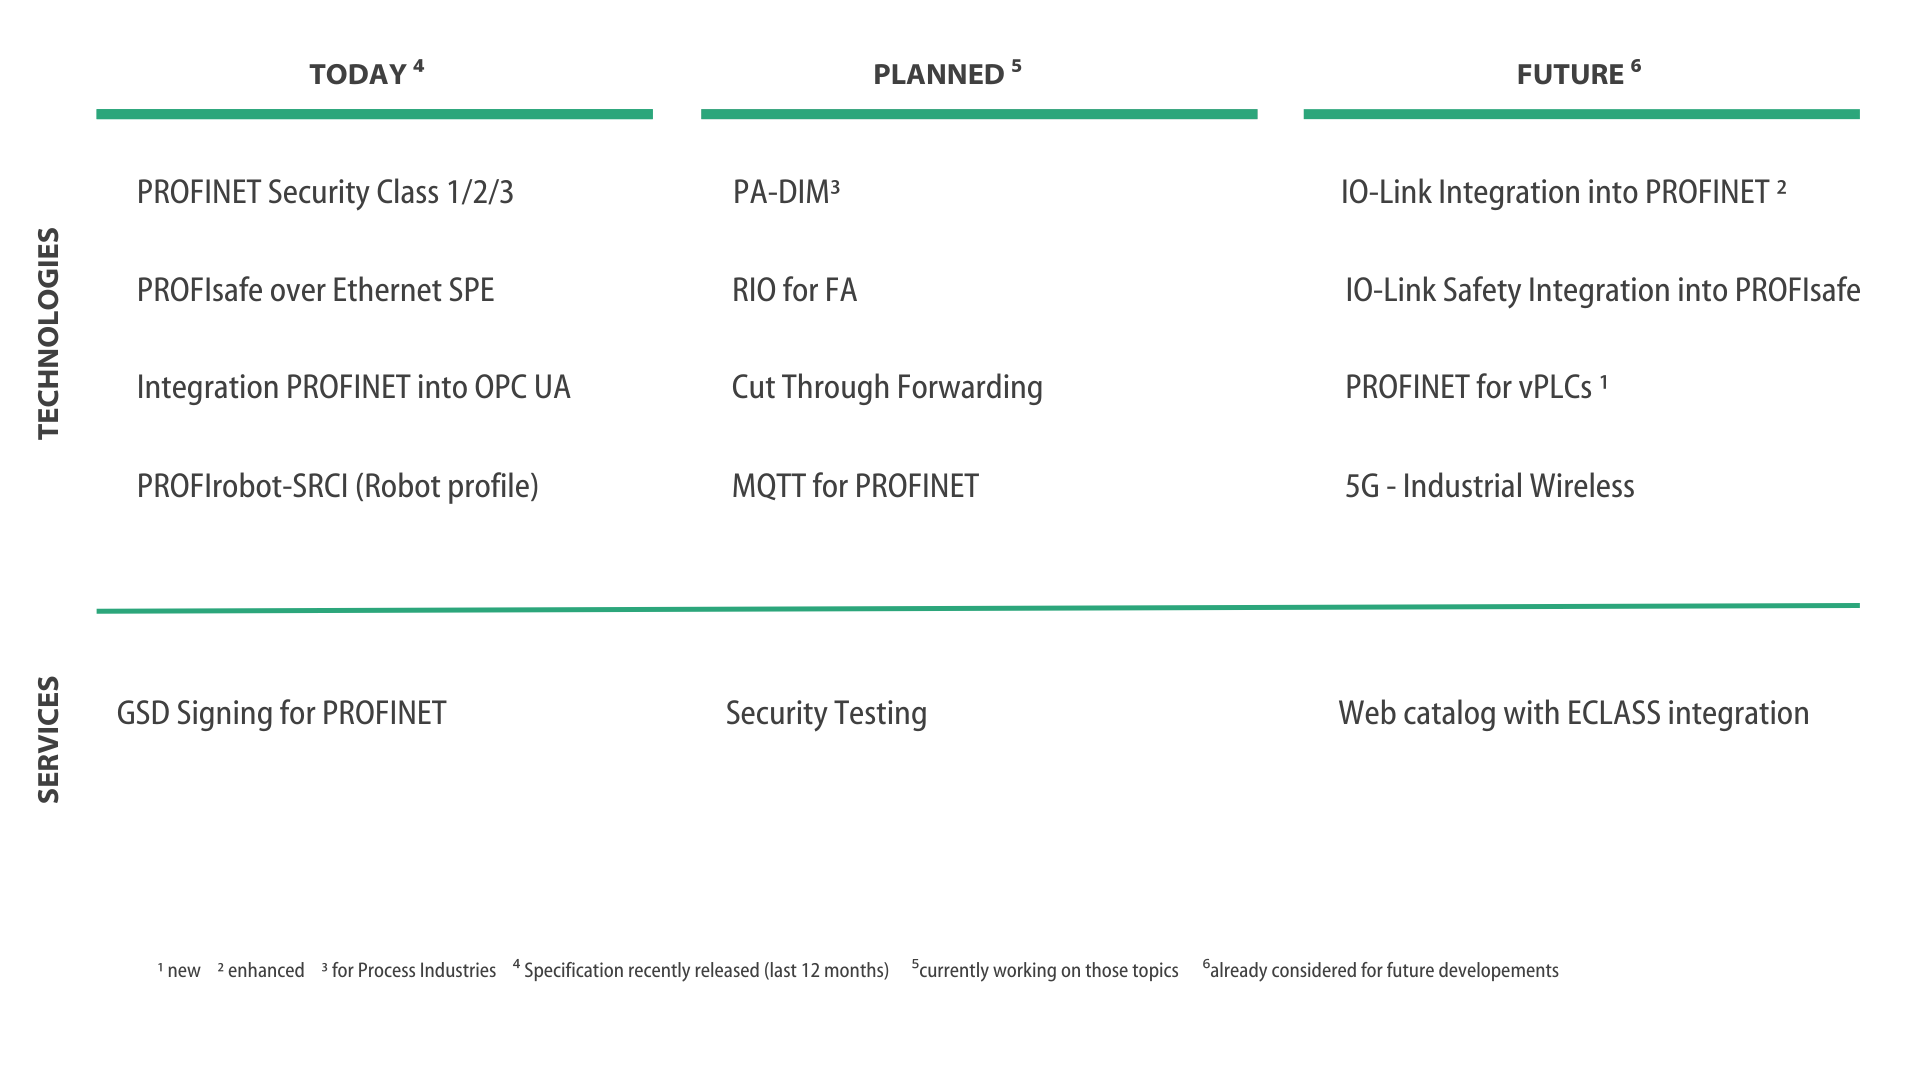Open Integration PROFINET into OPC UA
The image size is (1920, 1080).
tap(353, 387)
